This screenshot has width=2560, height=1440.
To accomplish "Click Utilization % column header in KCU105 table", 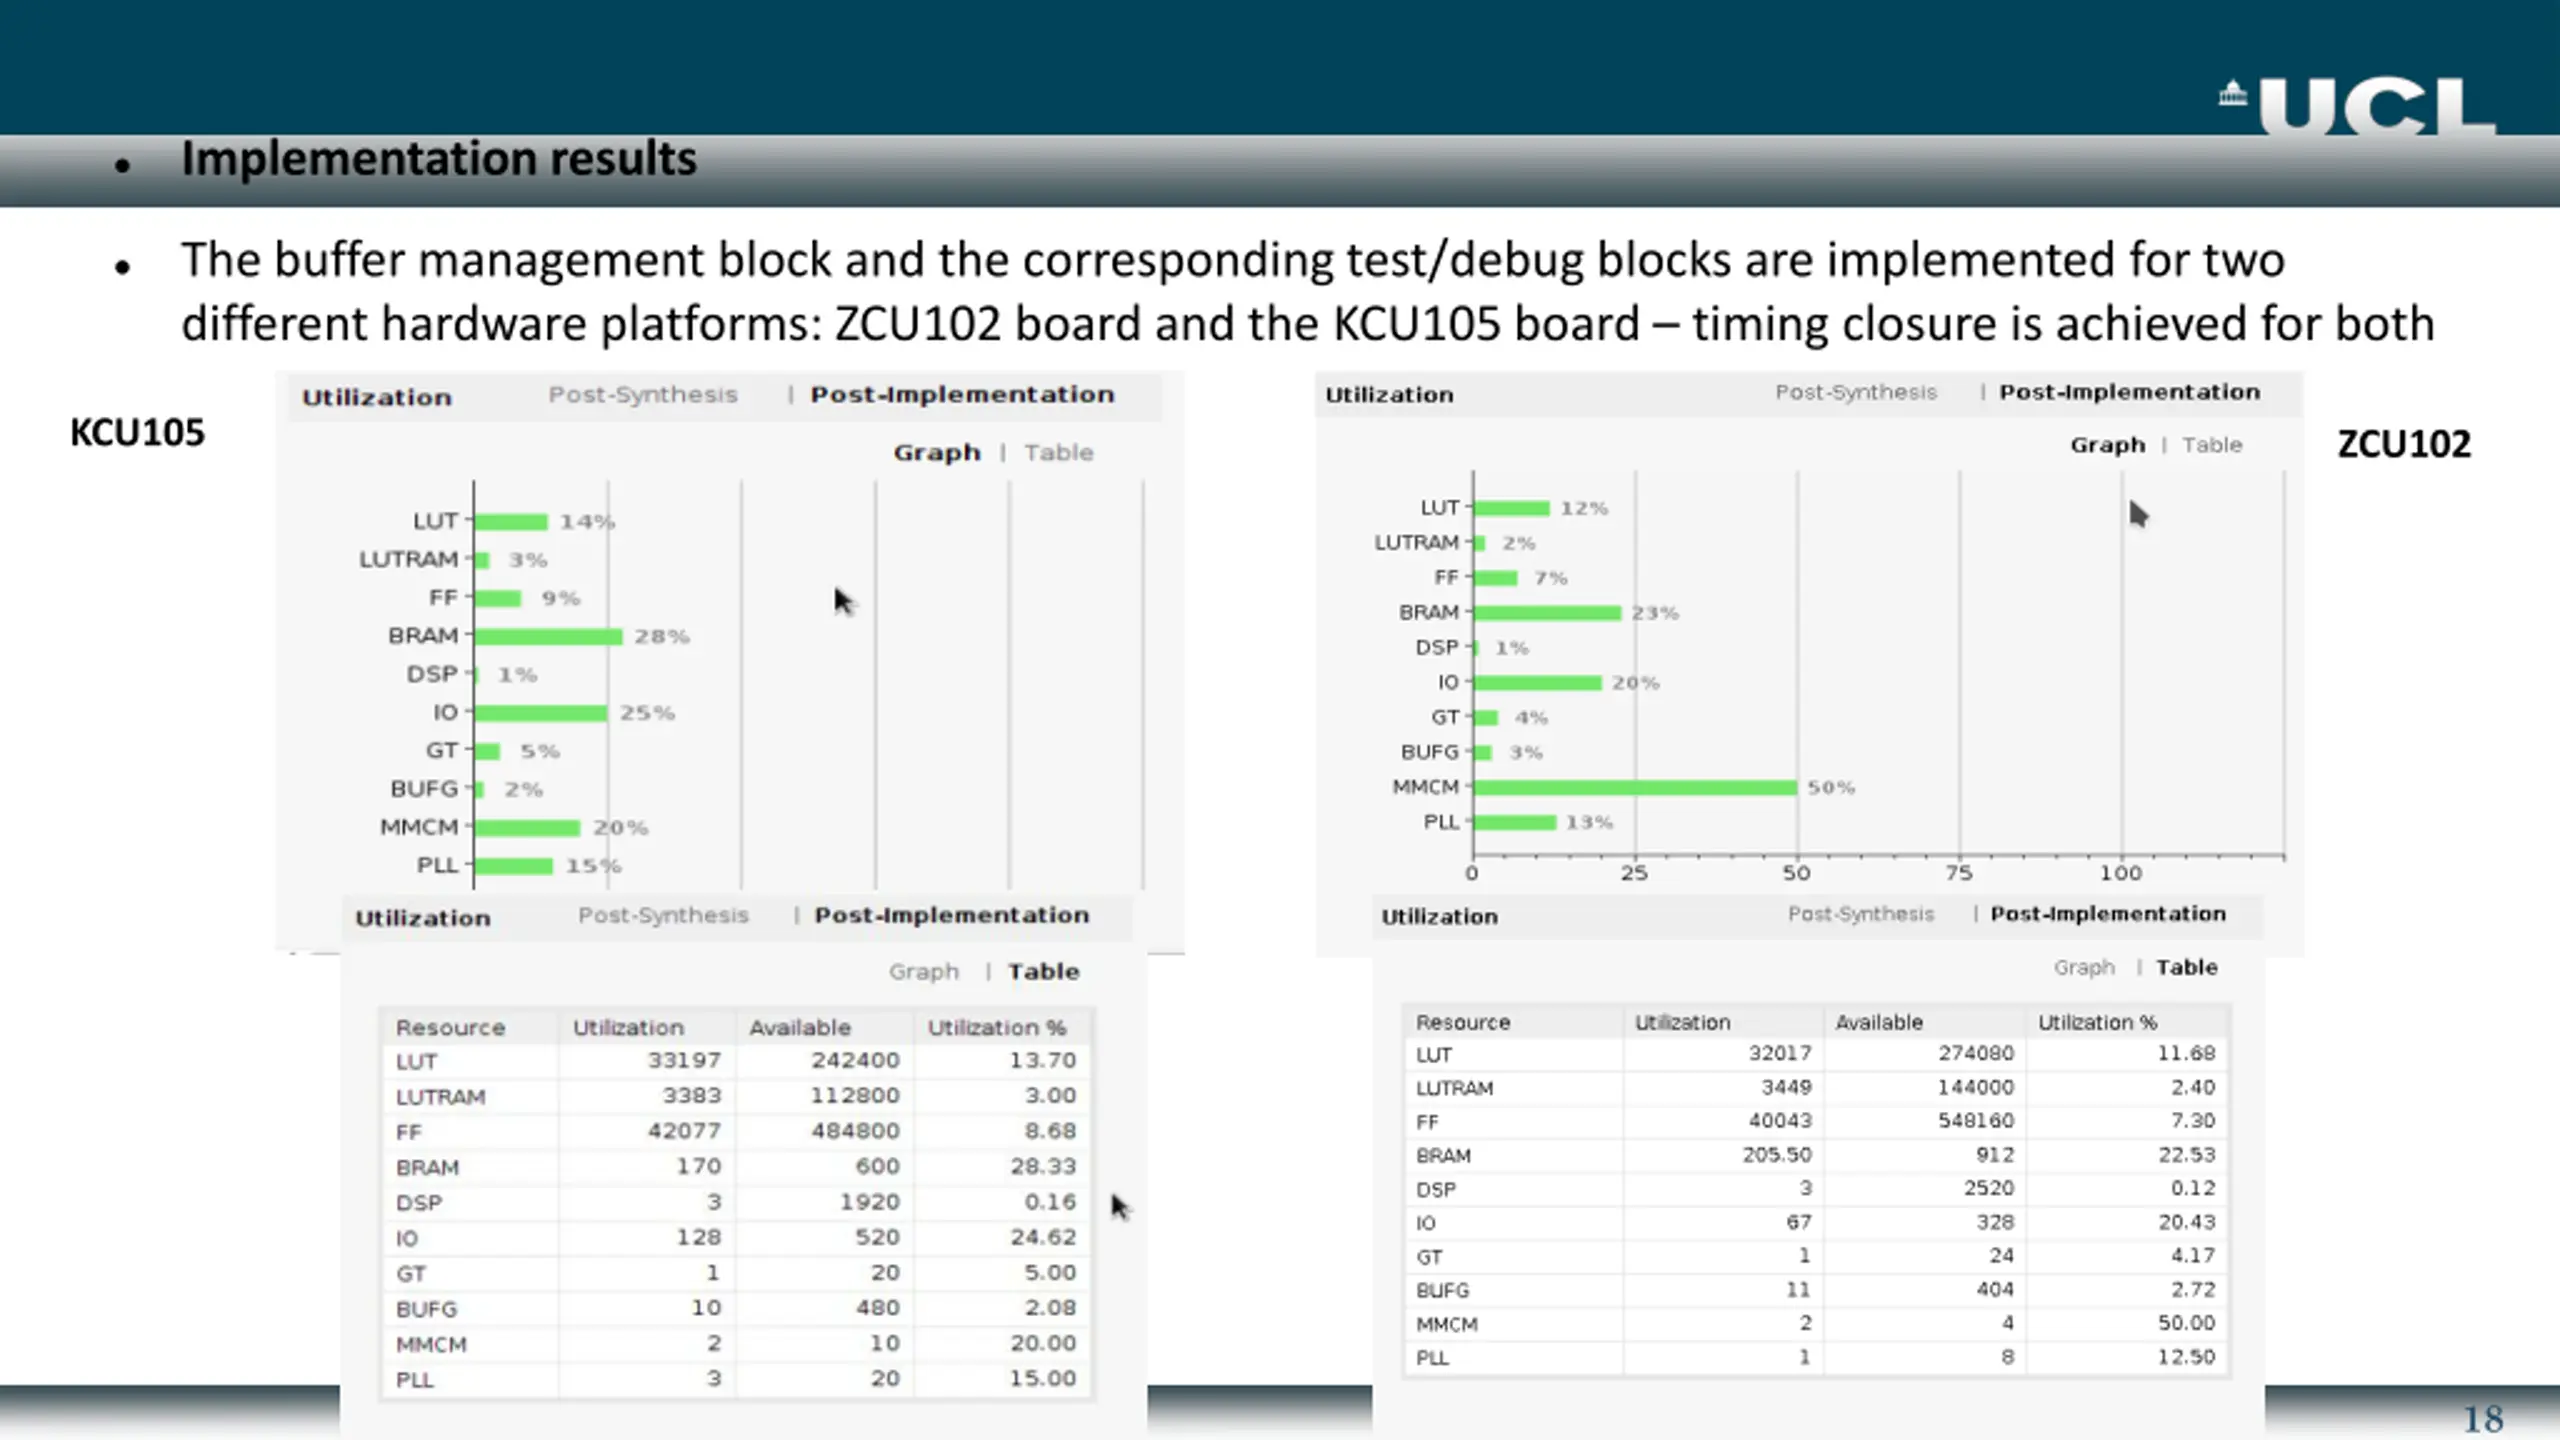I will coord(997,1028).
